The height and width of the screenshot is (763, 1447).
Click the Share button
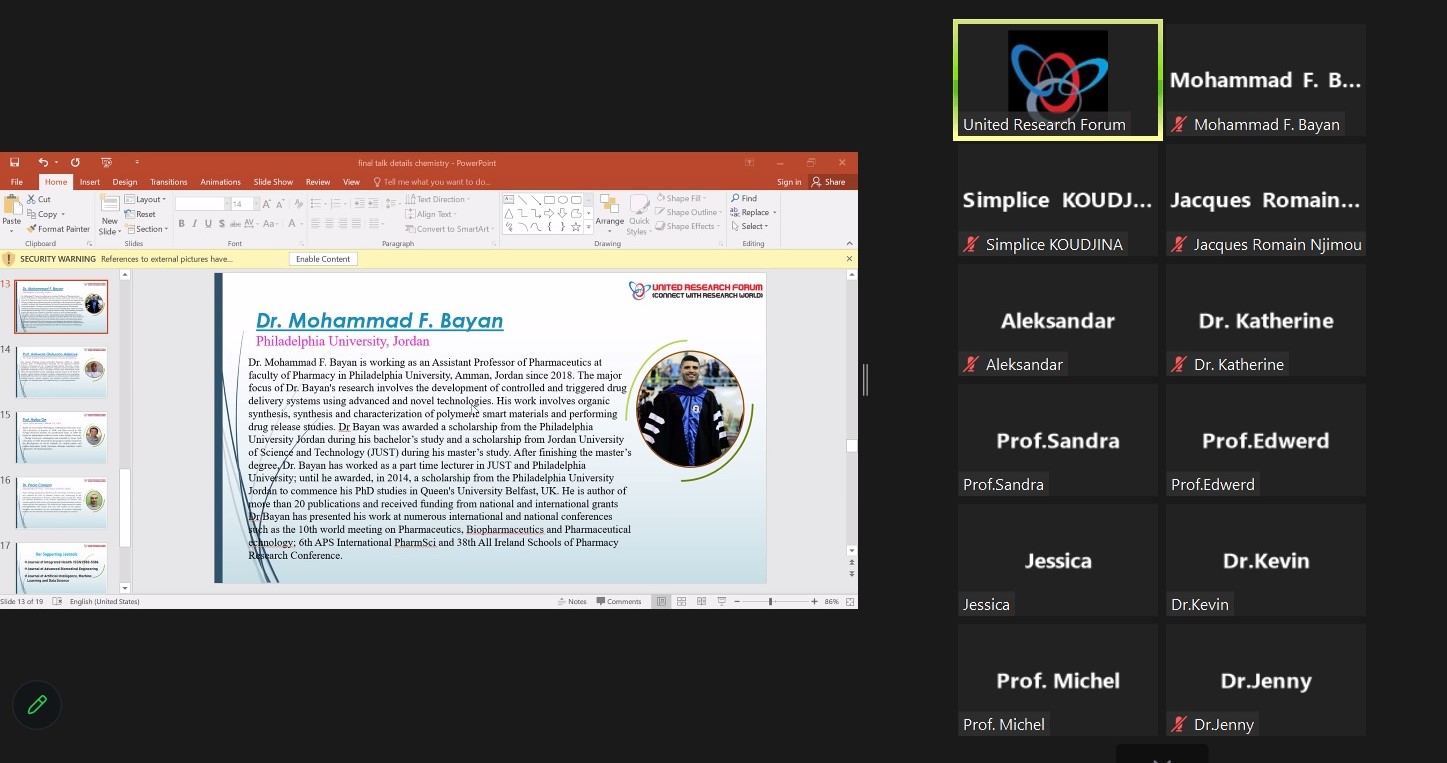tap(829, 182)
